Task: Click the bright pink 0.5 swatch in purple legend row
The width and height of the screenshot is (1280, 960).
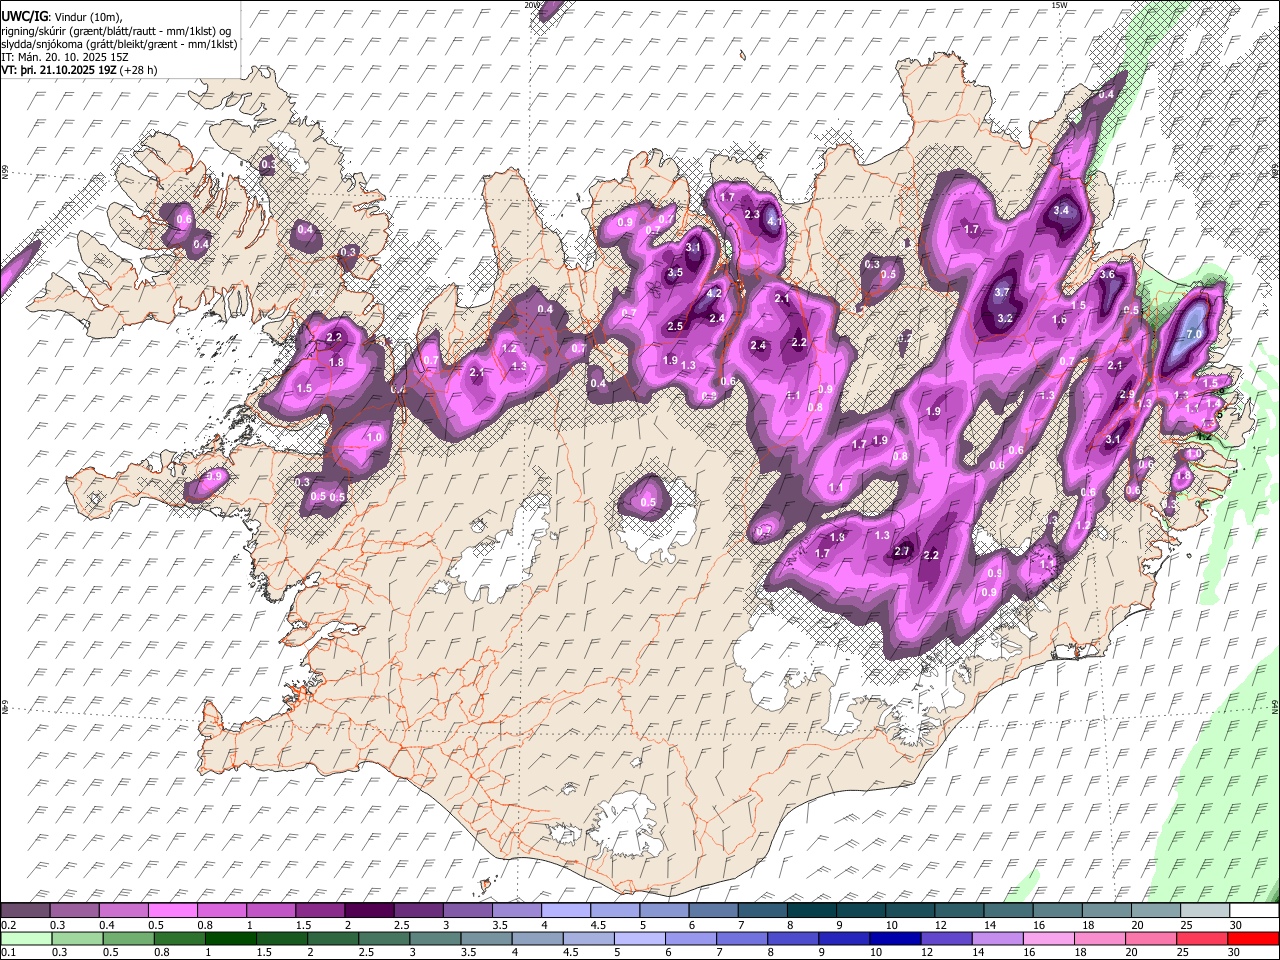Action: click(172, 910)
